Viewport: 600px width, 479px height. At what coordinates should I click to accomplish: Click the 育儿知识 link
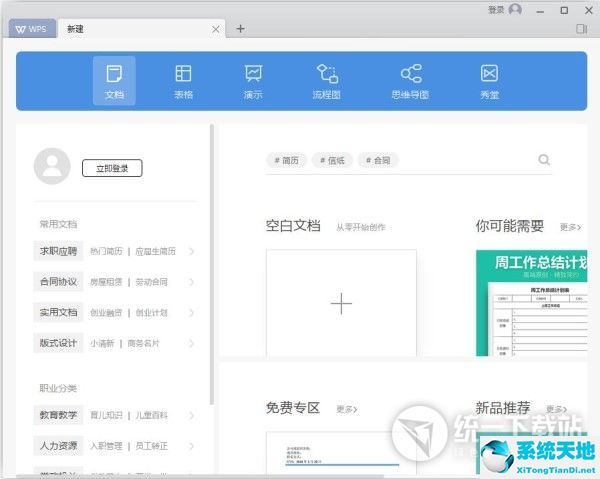coord(106,415)
